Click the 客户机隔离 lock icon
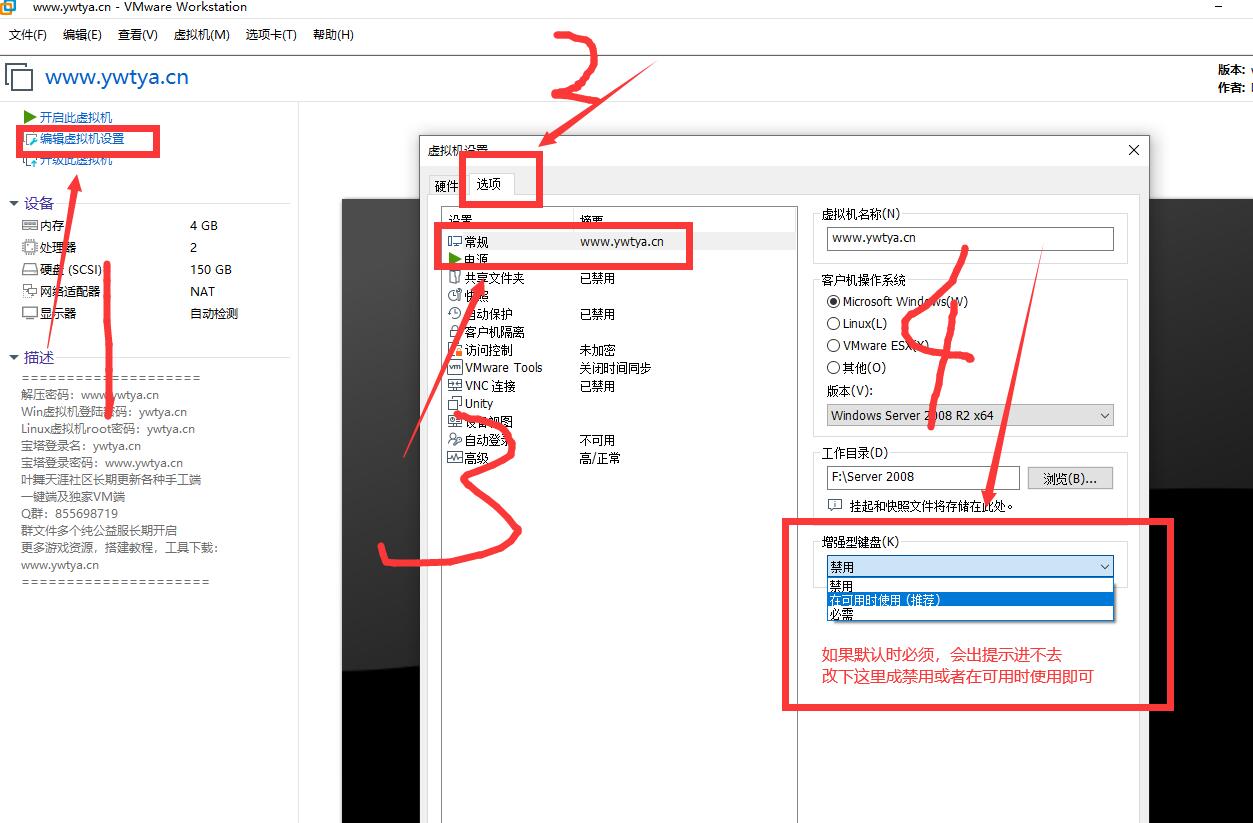The width and height of the screenshot is (1253, 823). point(455,332)
